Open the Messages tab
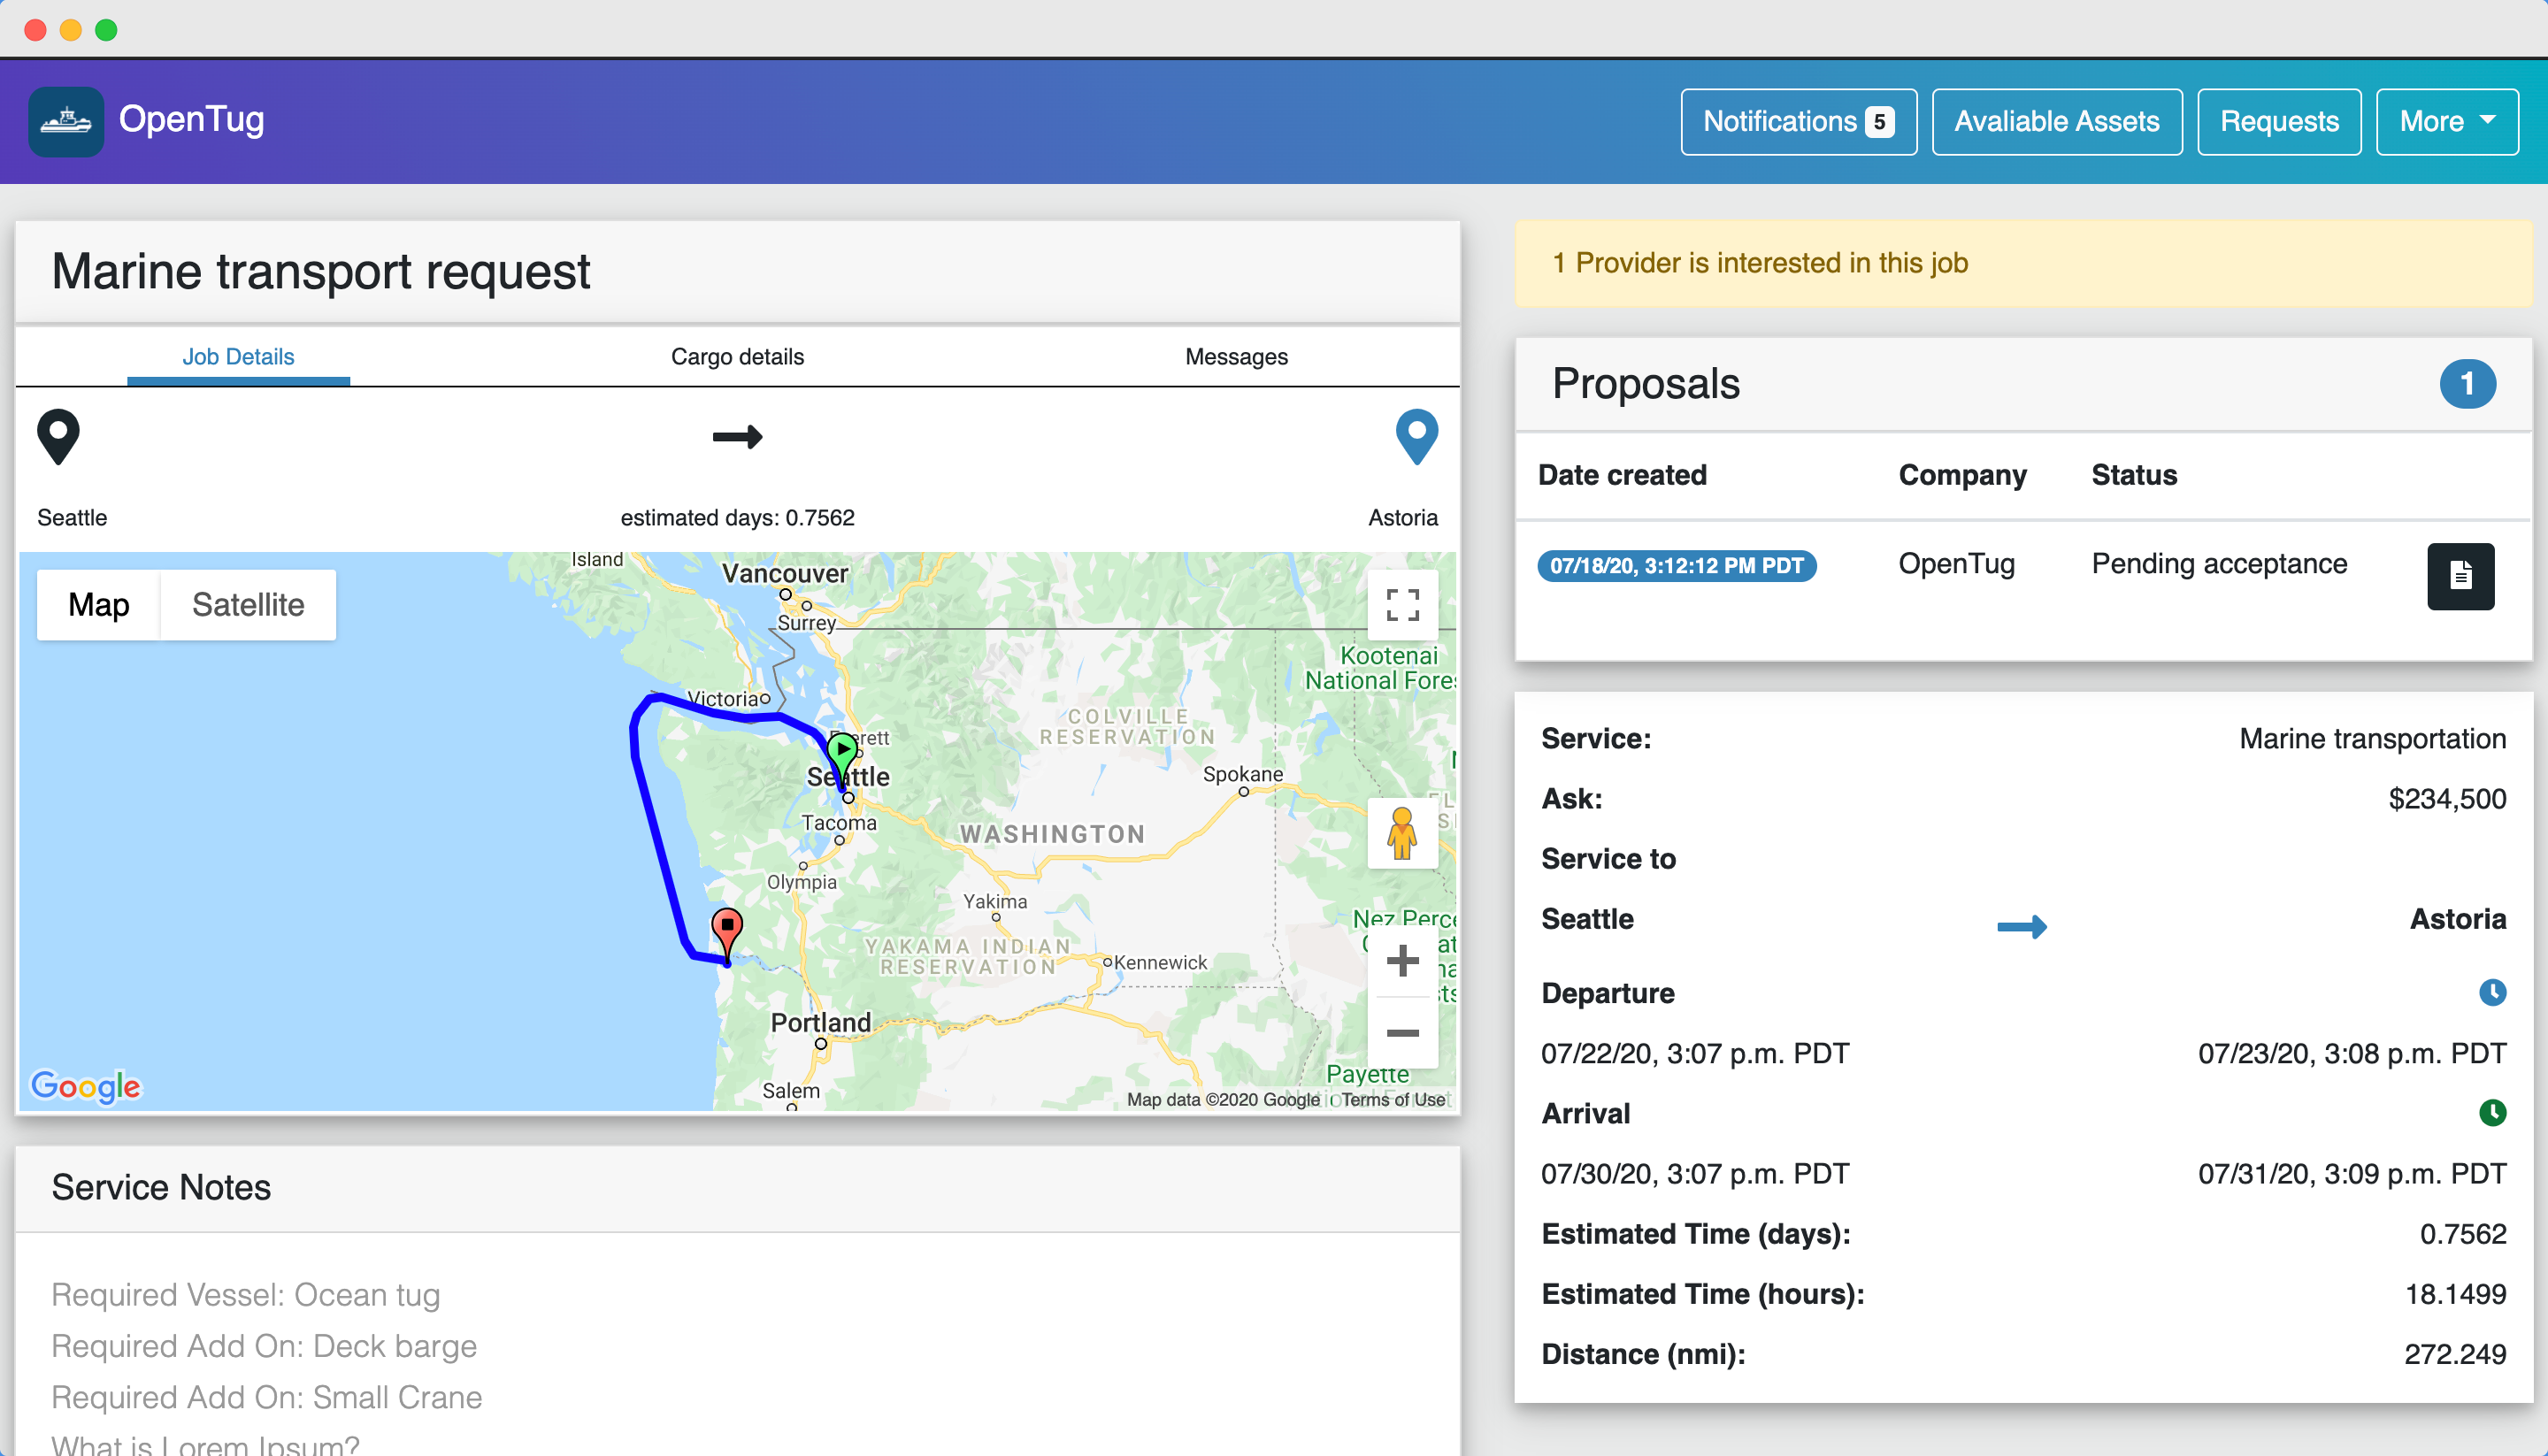Screen dimensions: 2548x1456 (1236, 356)
